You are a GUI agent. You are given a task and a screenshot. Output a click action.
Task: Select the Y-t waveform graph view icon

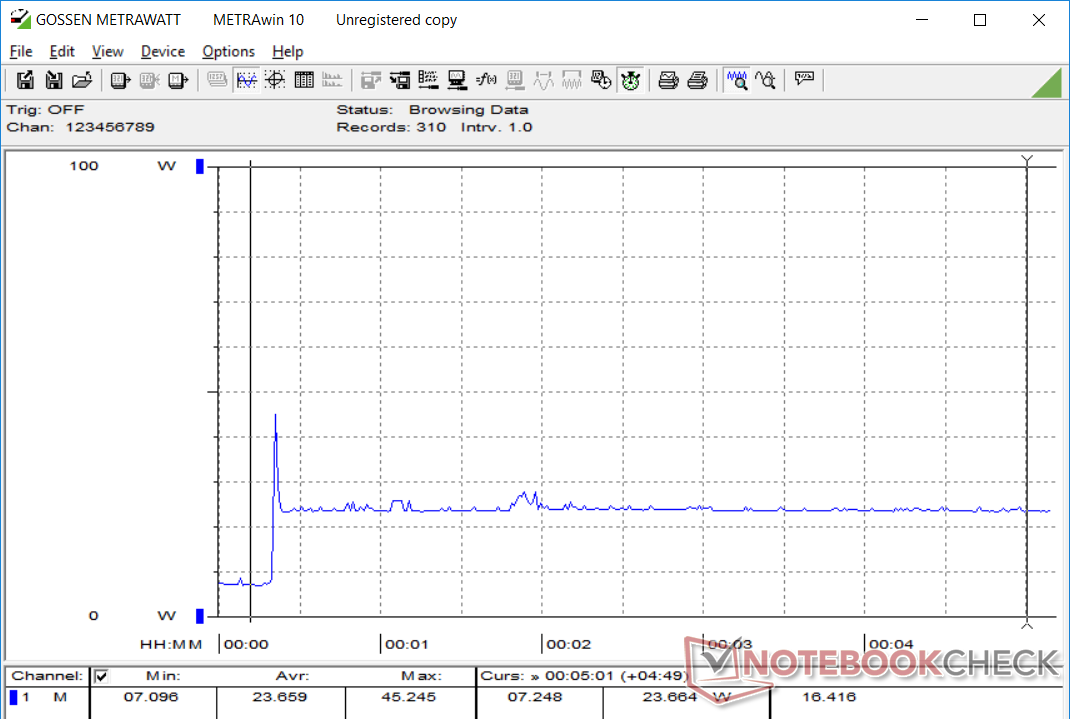tap(246, 80)
